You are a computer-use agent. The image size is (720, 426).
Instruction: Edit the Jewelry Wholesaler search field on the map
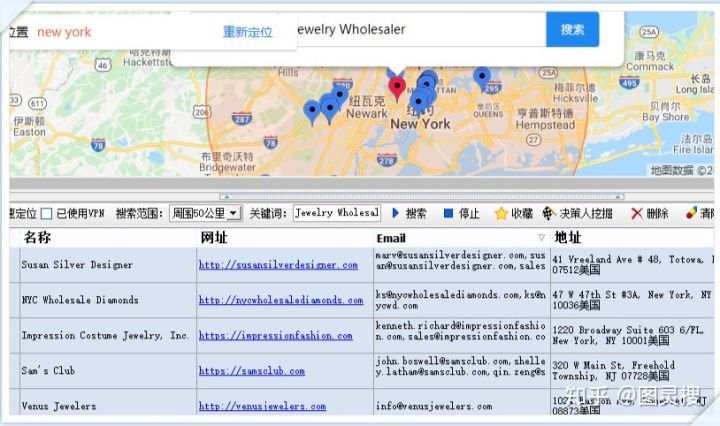420,30
